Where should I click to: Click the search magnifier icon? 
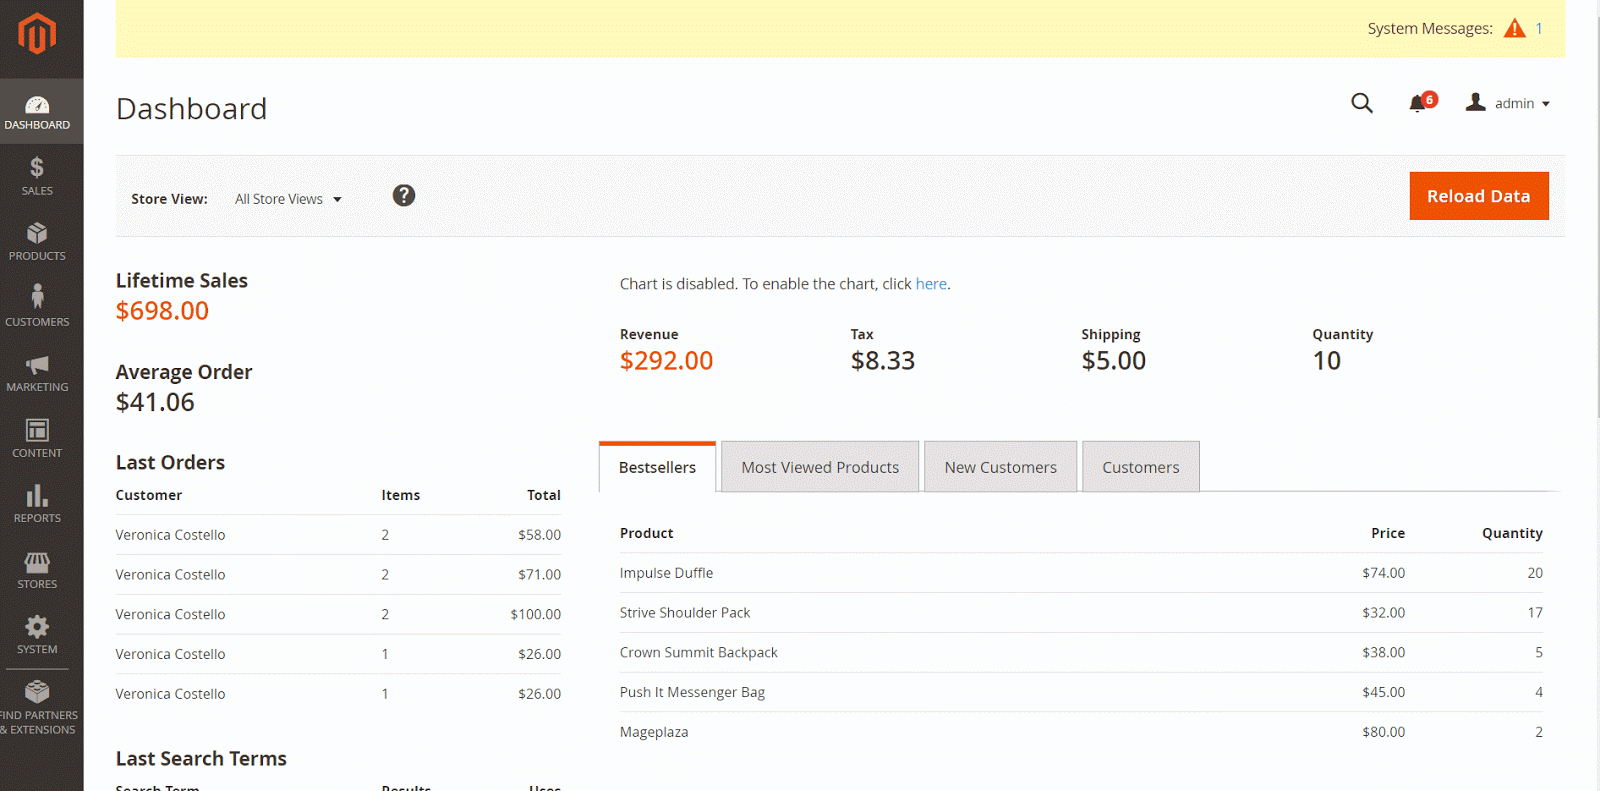point(1361,103)
